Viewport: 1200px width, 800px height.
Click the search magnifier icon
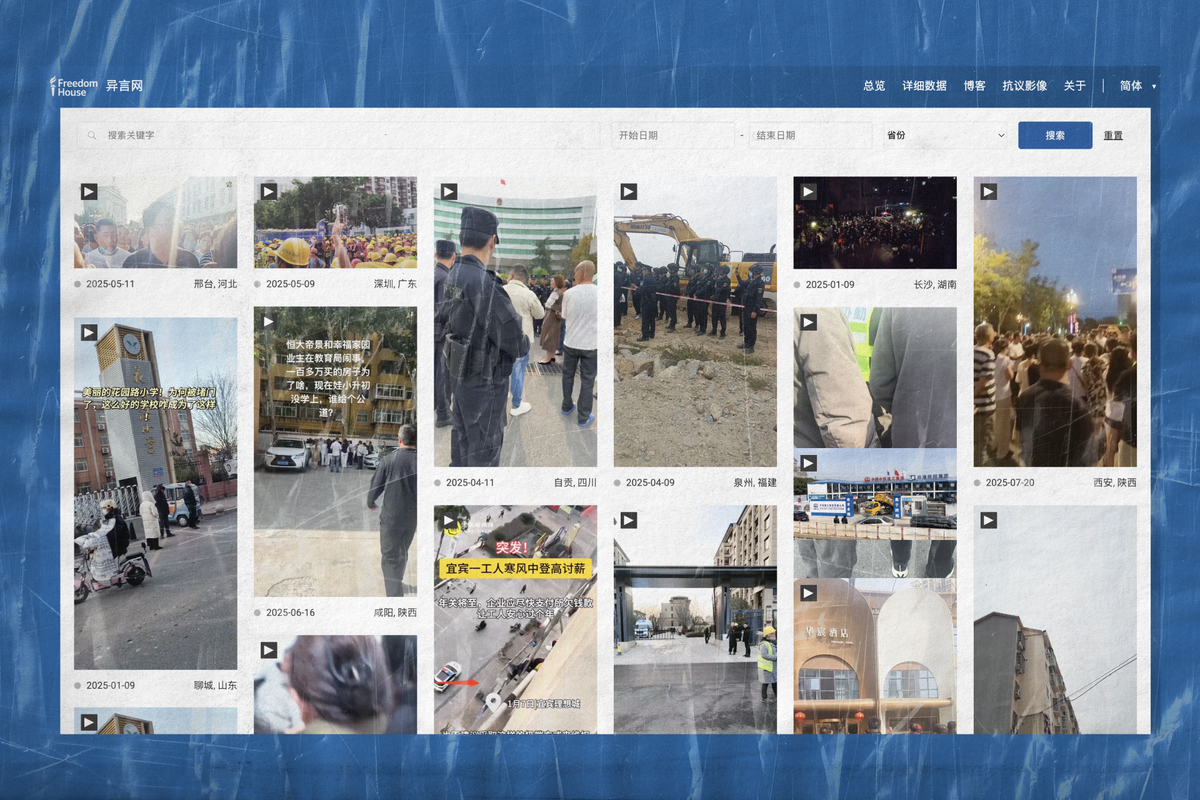point(93,136)
